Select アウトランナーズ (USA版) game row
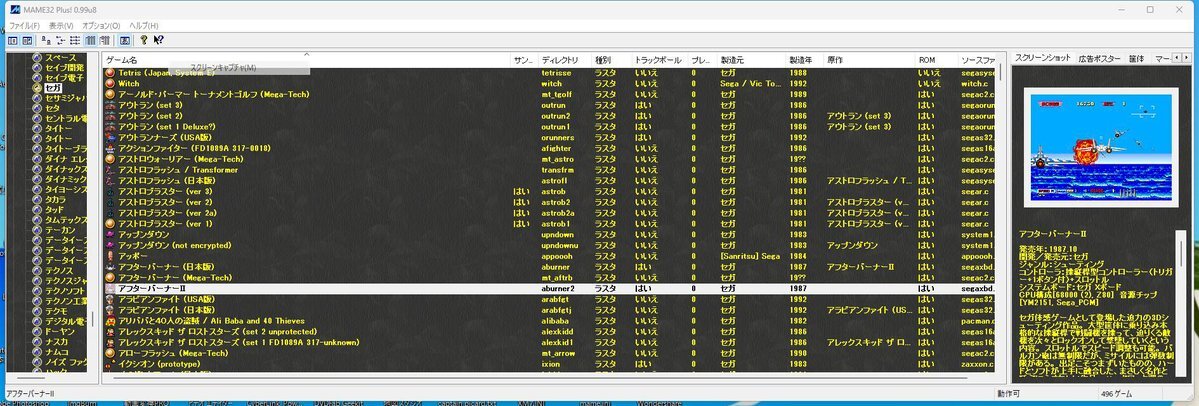Viewport: 1199px width, 406px height. point(550,138)
